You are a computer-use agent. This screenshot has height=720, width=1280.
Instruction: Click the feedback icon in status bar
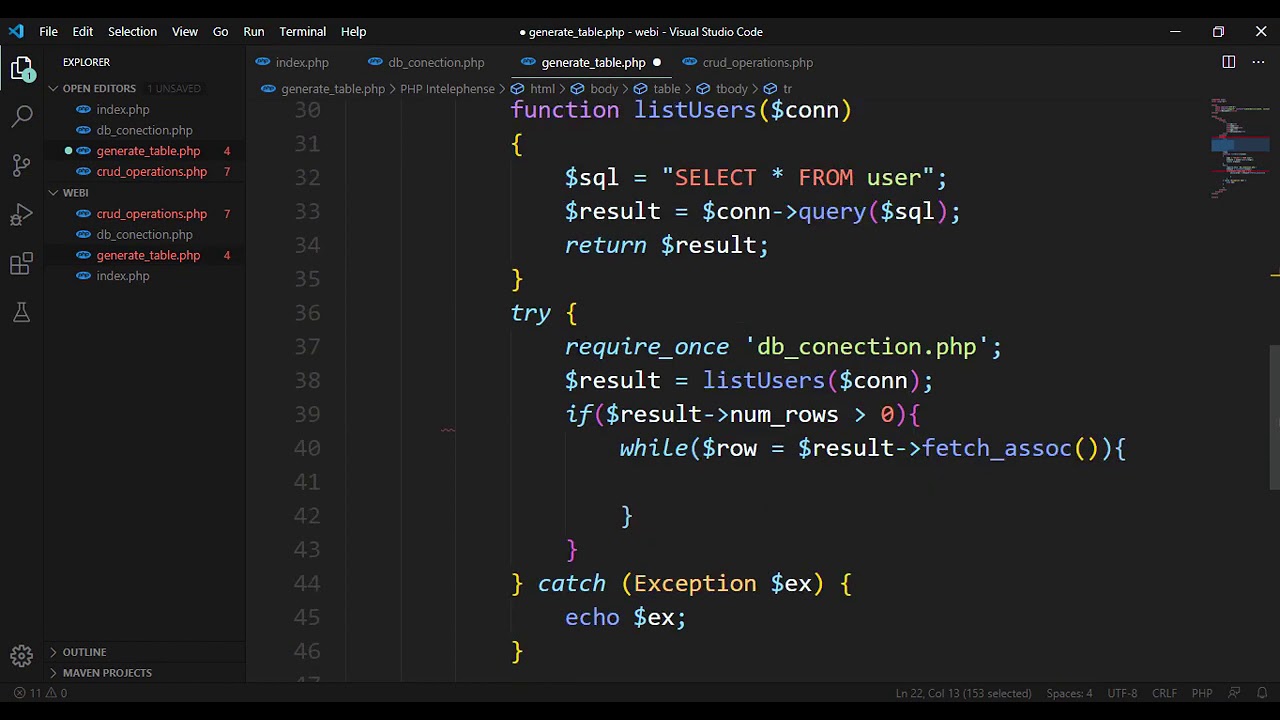[1234, 693]
